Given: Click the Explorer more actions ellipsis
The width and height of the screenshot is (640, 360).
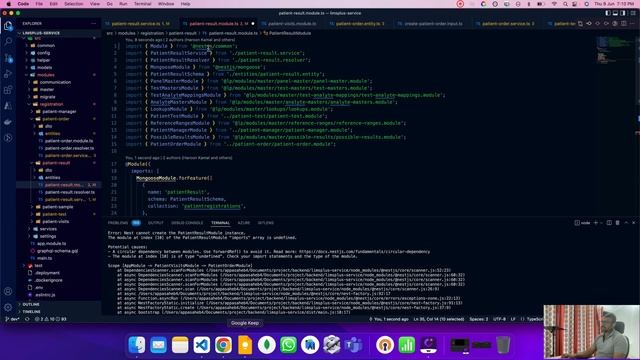Looking at the screenshot, I should point(93,24).
